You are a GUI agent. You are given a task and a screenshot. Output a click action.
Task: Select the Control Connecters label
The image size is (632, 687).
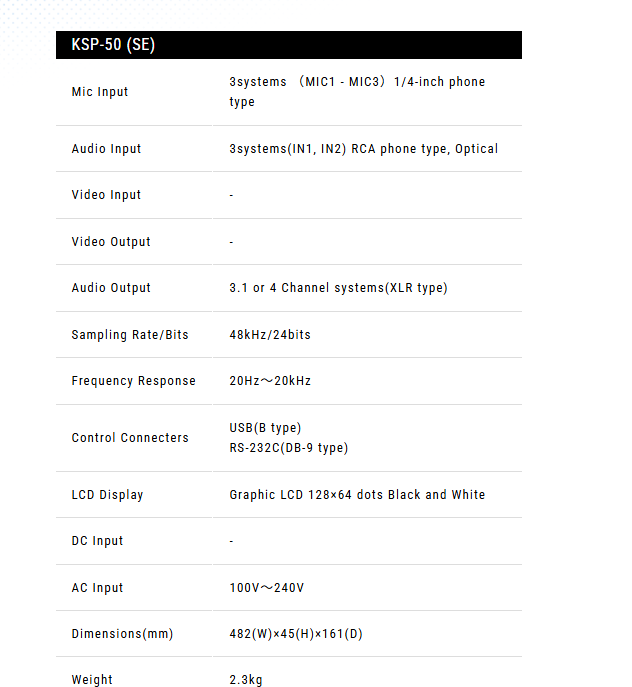click(x=130, y=438)
